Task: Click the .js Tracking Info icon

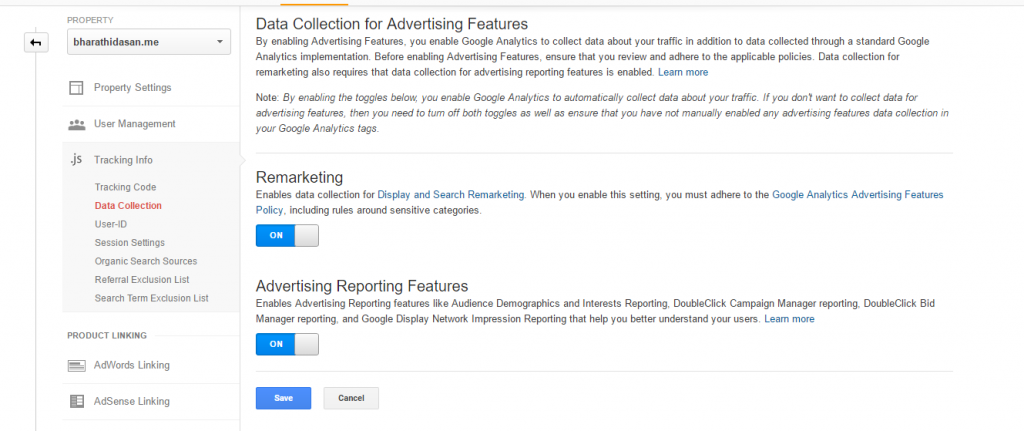Action: tap(76, 159)
